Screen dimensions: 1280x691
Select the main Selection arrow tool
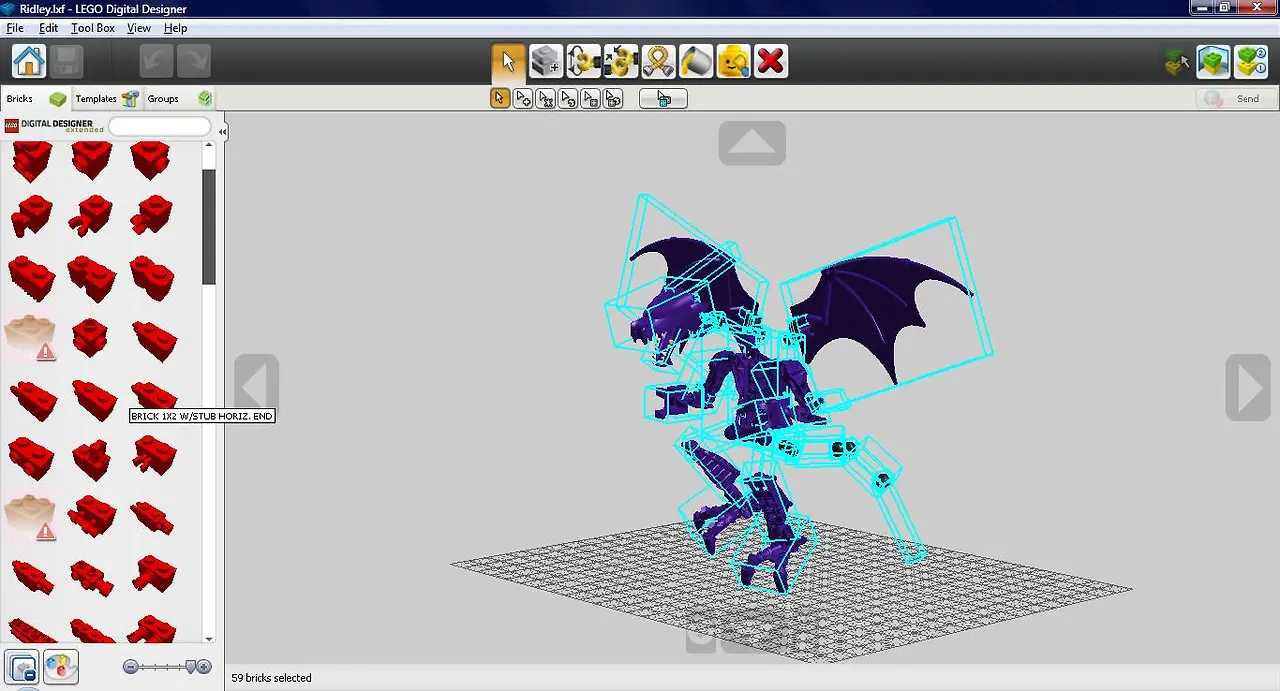[x=508, y=62]
